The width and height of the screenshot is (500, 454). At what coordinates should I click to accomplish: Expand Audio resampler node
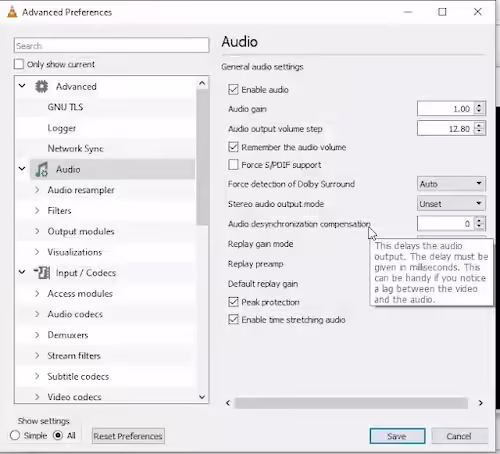[37, 190]
